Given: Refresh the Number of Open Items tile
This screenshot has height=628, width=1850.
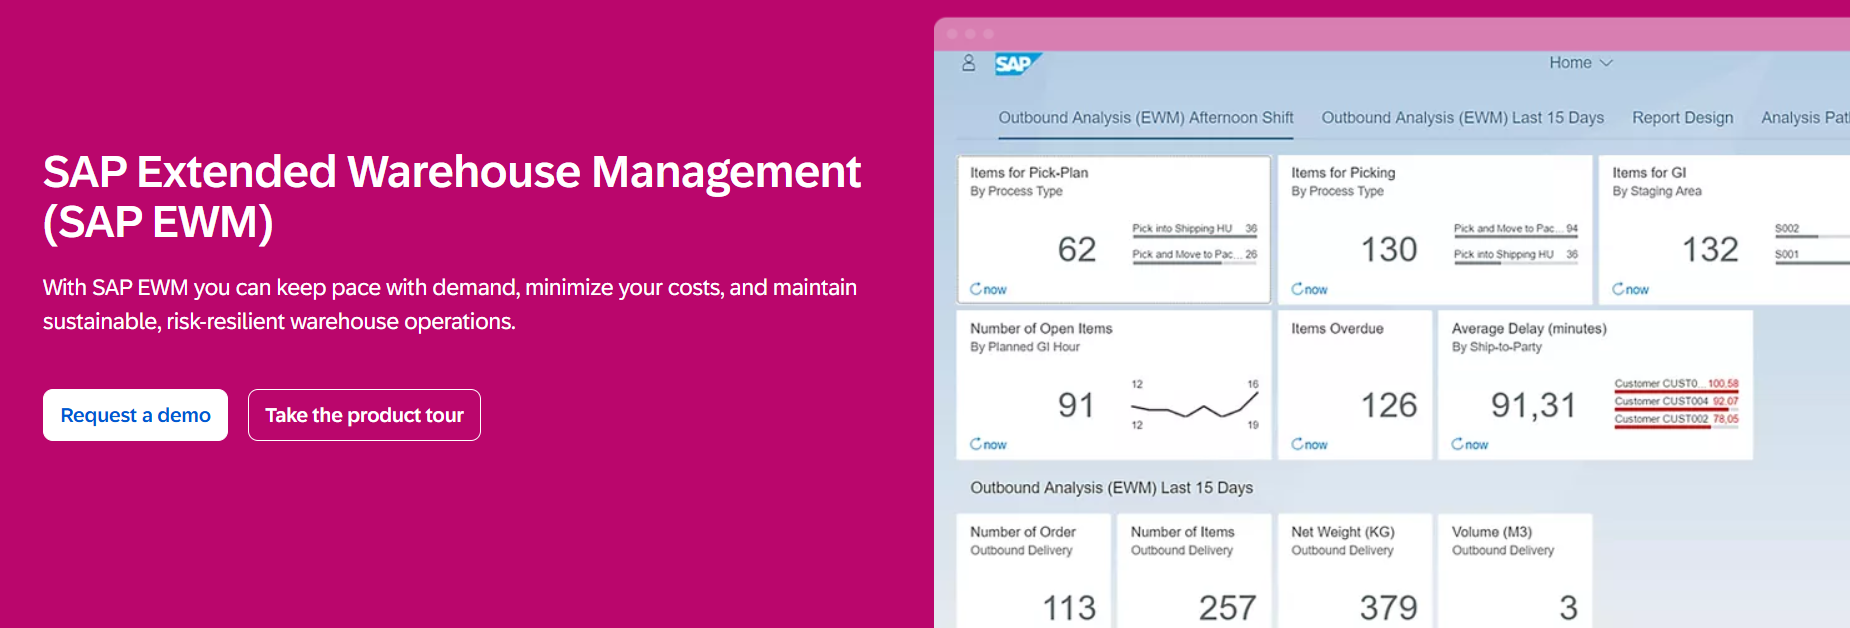Looking at the screenshot, I should (x=988, y=444).
